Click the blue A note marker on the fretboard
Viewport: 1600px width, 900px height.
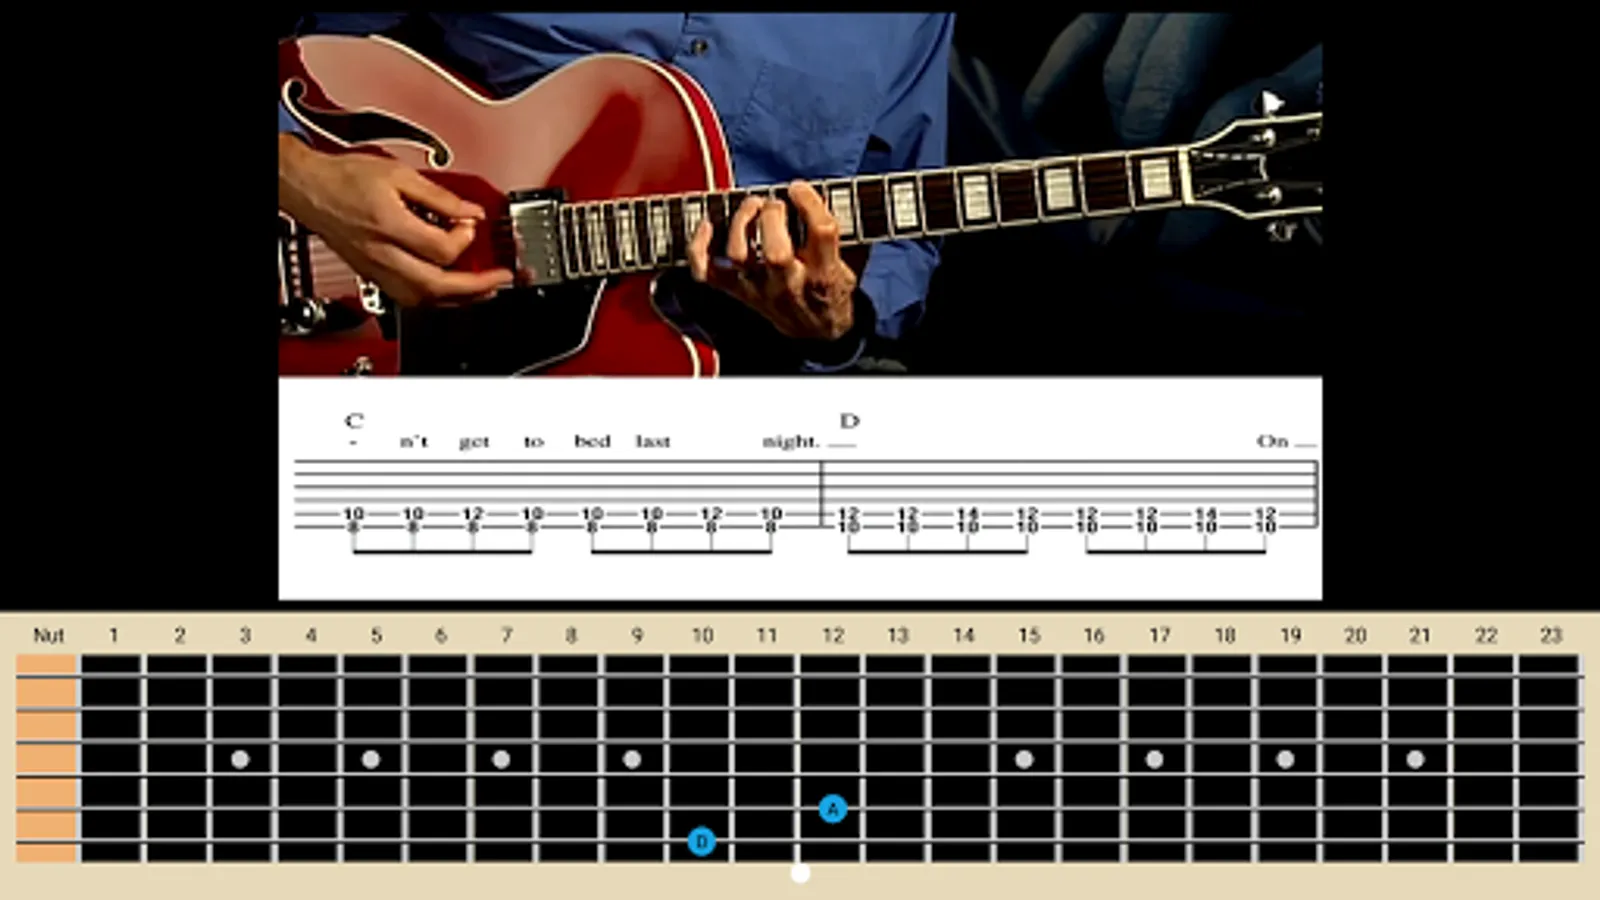point(833,809)
